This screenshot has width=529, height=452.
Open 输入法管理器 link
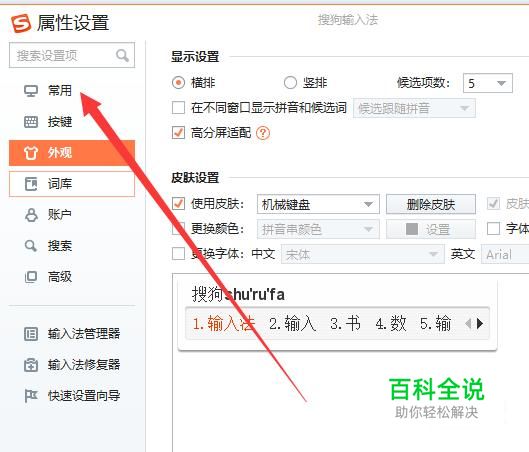(x=84, y=334)
